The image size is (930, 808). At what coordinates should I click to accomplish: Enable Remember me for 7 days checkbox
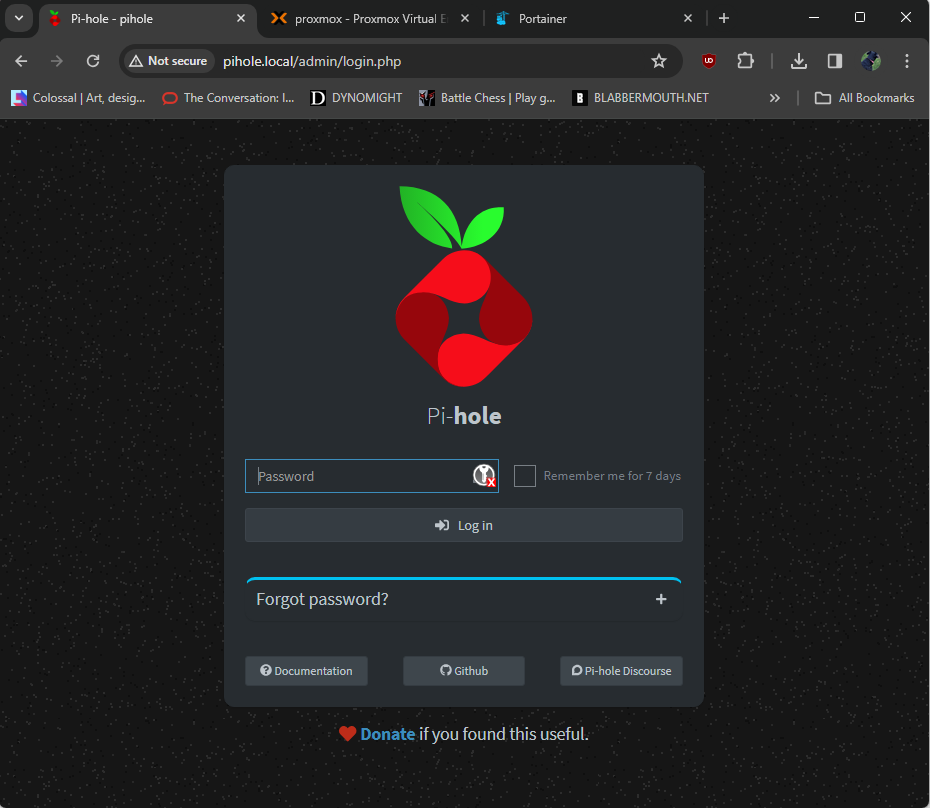click(x=525, y=476)
